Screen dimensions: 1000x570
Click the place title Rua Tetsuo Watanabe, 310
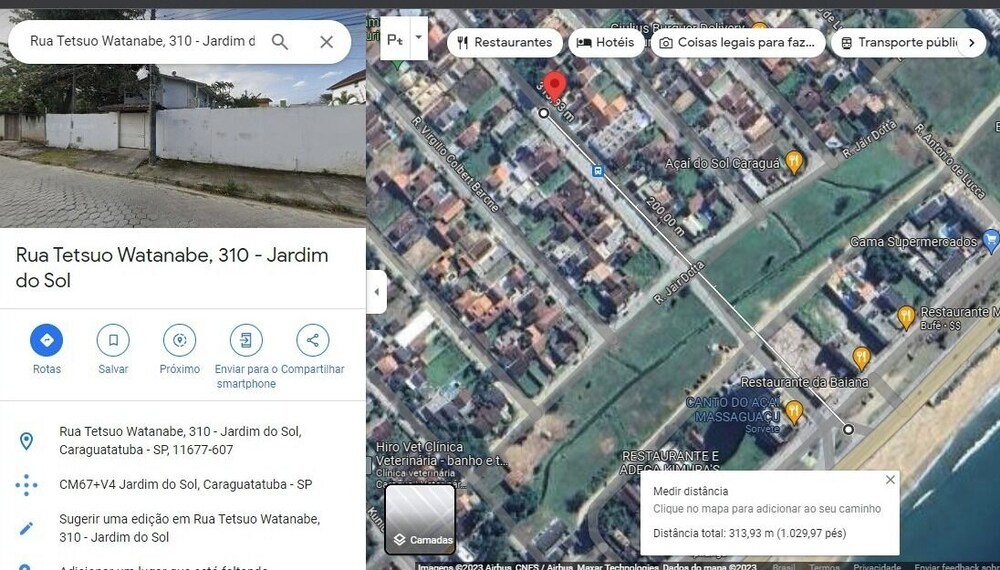pyautogui.click(x=172, y=268)
